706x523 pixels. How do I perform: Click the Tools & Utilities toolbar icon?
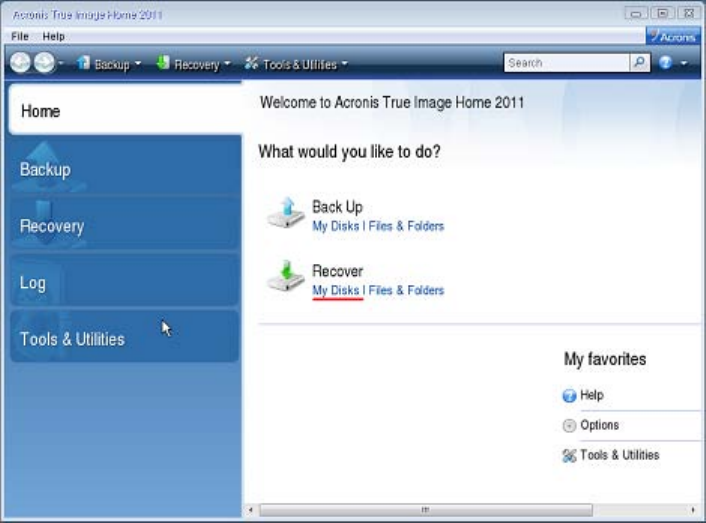pyautogui.click(x=251, y=63)
